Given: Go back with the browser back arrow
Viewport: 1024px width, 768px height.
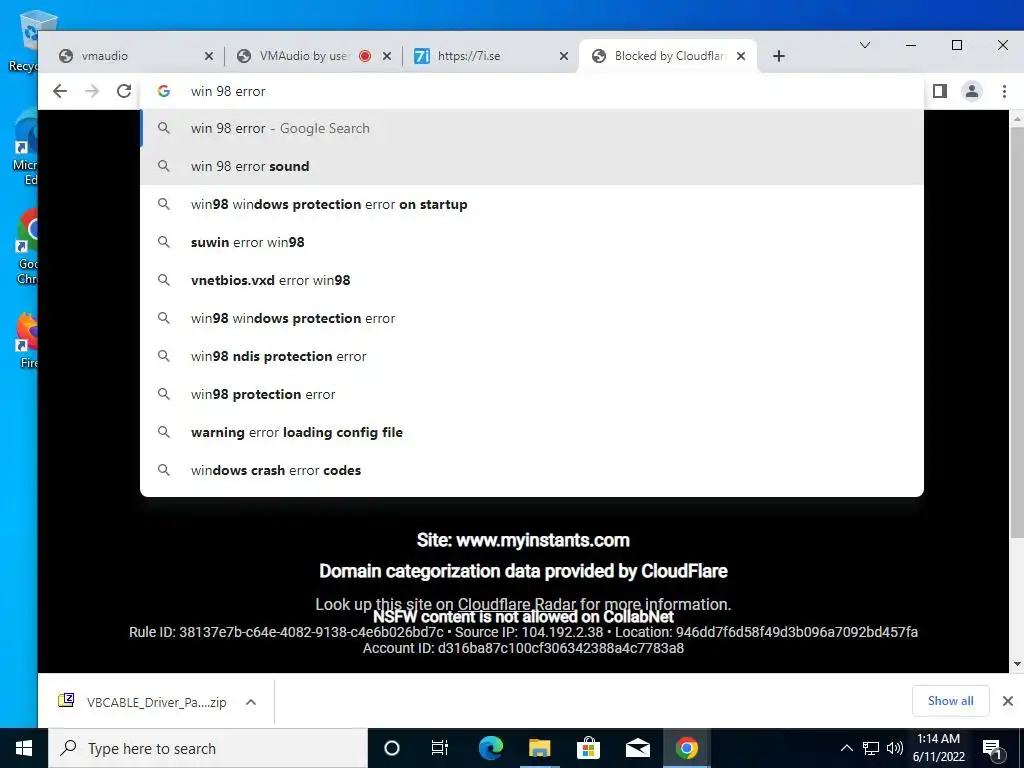Looking at the screenshot, I should [60, 91].
